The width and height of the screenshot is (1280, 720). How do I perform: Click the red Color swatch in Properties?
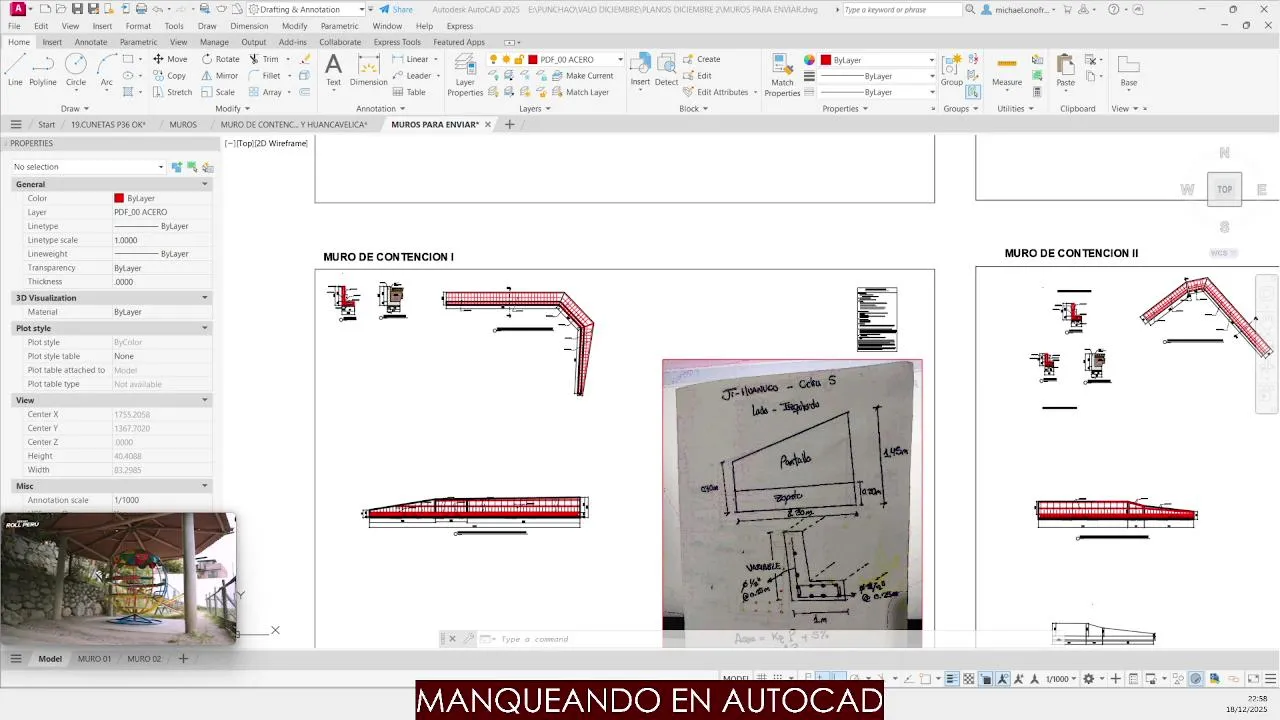pyautogui.click(x=119, y=198)
